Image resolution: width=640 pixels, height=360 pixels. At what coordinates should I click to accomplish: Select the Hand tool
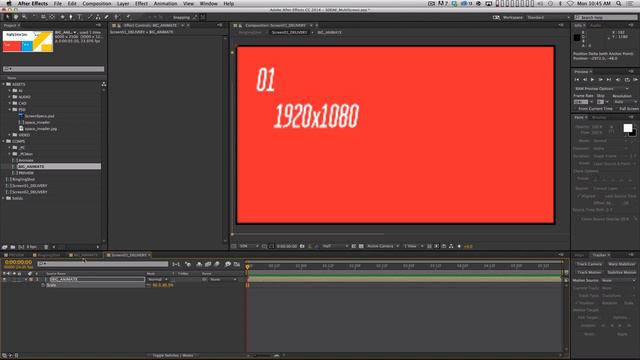point(16,17)
